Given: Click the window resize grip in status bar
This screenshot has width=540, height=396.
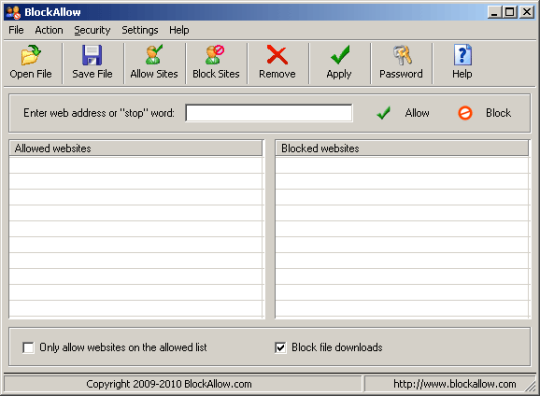Looking at the screenshot, I should click(530, 386).
